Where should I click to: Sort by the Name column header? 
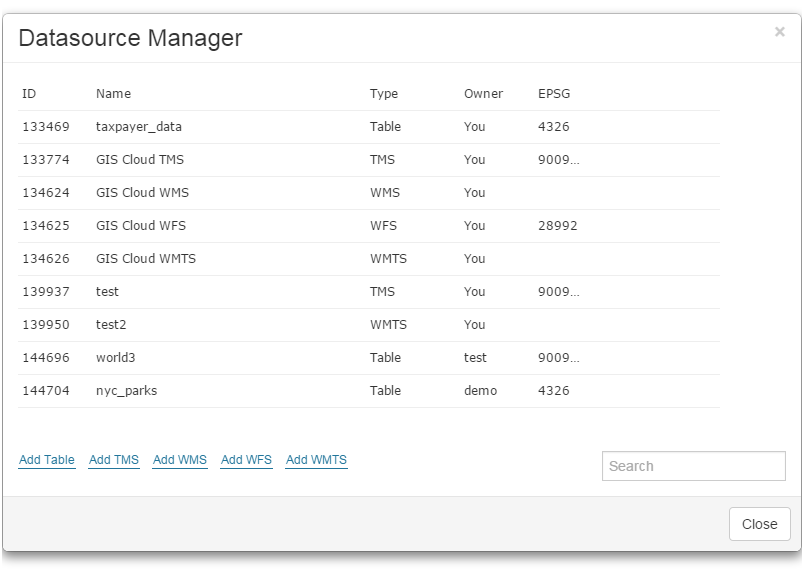pos(113,93)
